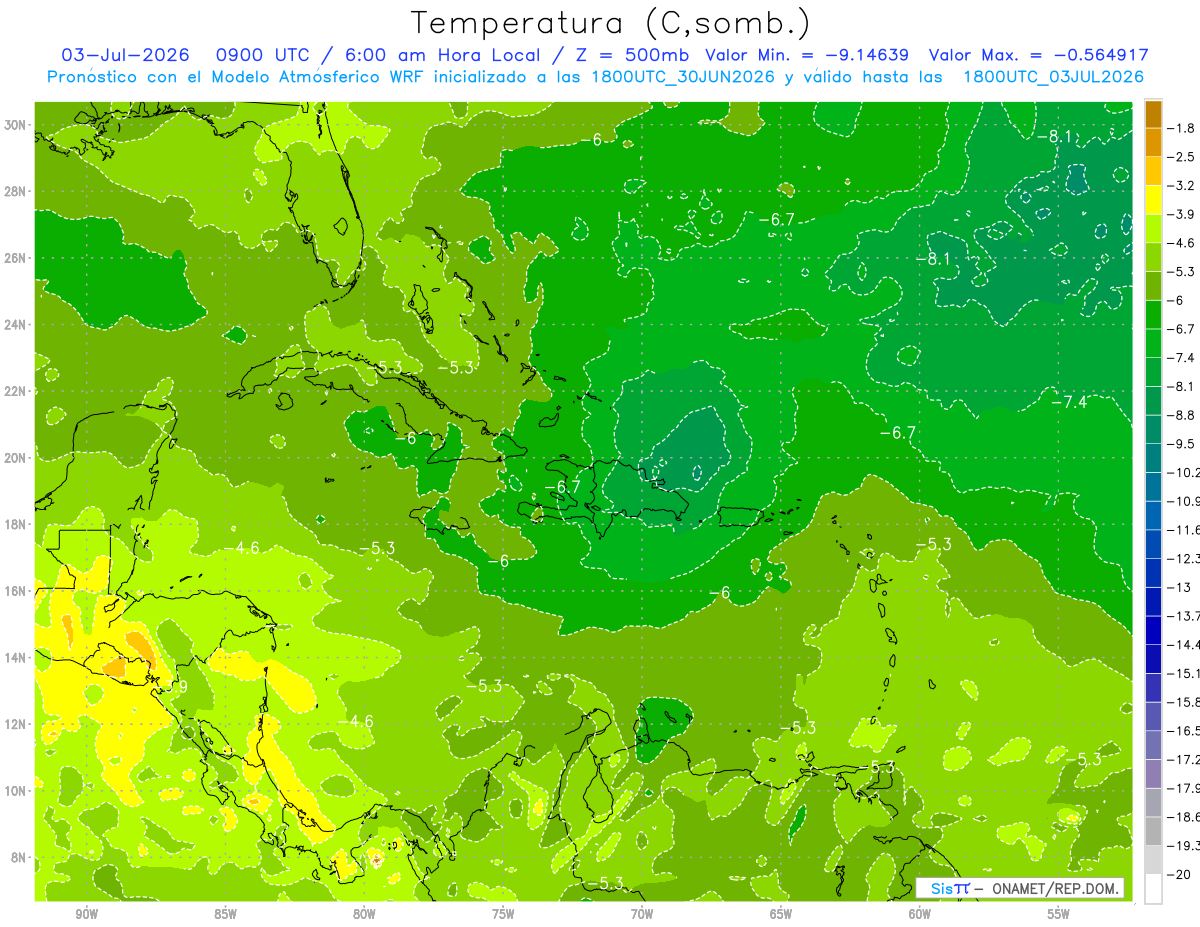
Task: Click the "75W" longitude axis label
Action: 503,915
